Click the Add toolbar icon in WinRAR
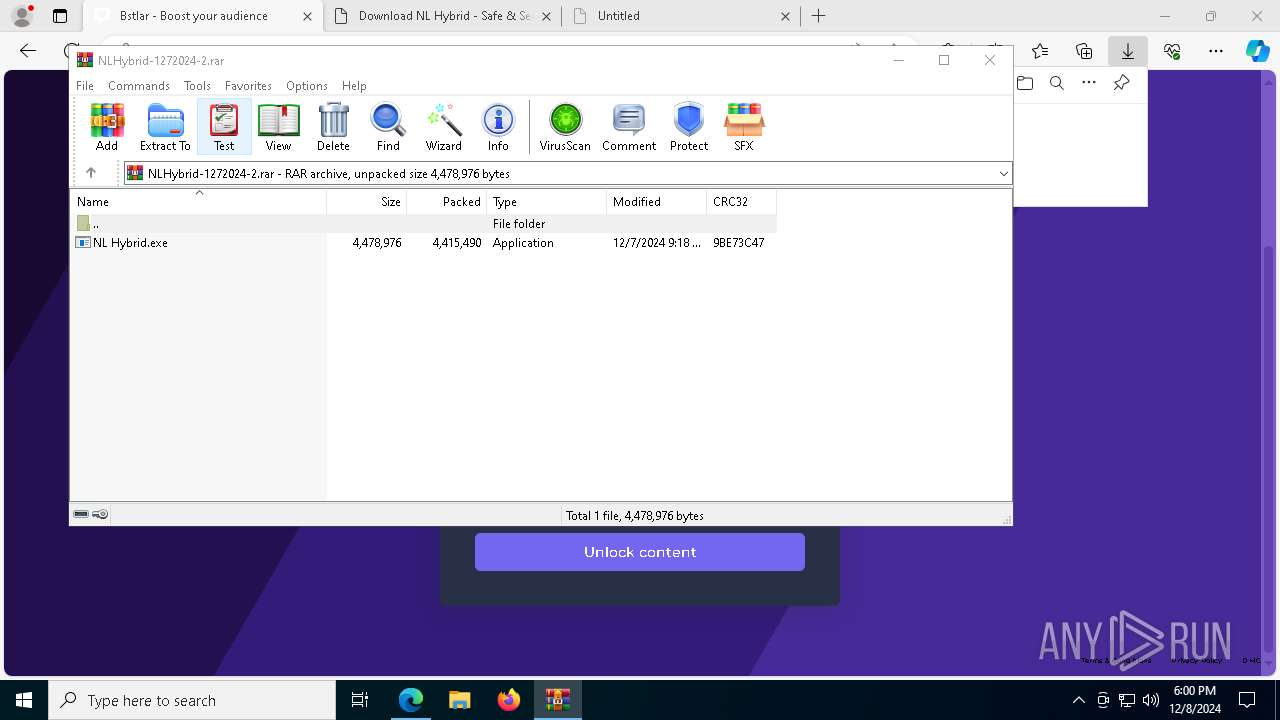 pyautogui.click(x=107, y=127)
